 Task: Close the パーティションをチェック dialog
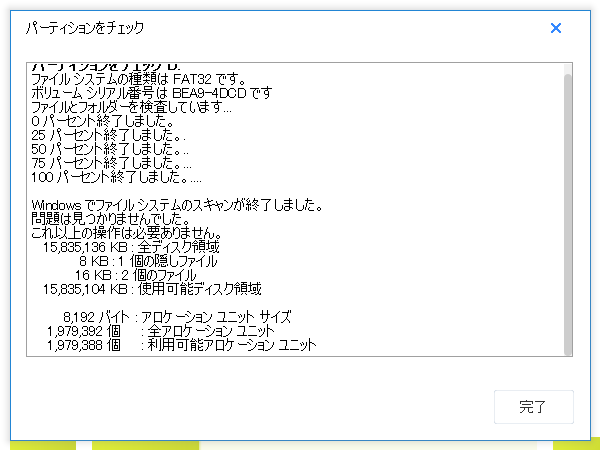556,28
